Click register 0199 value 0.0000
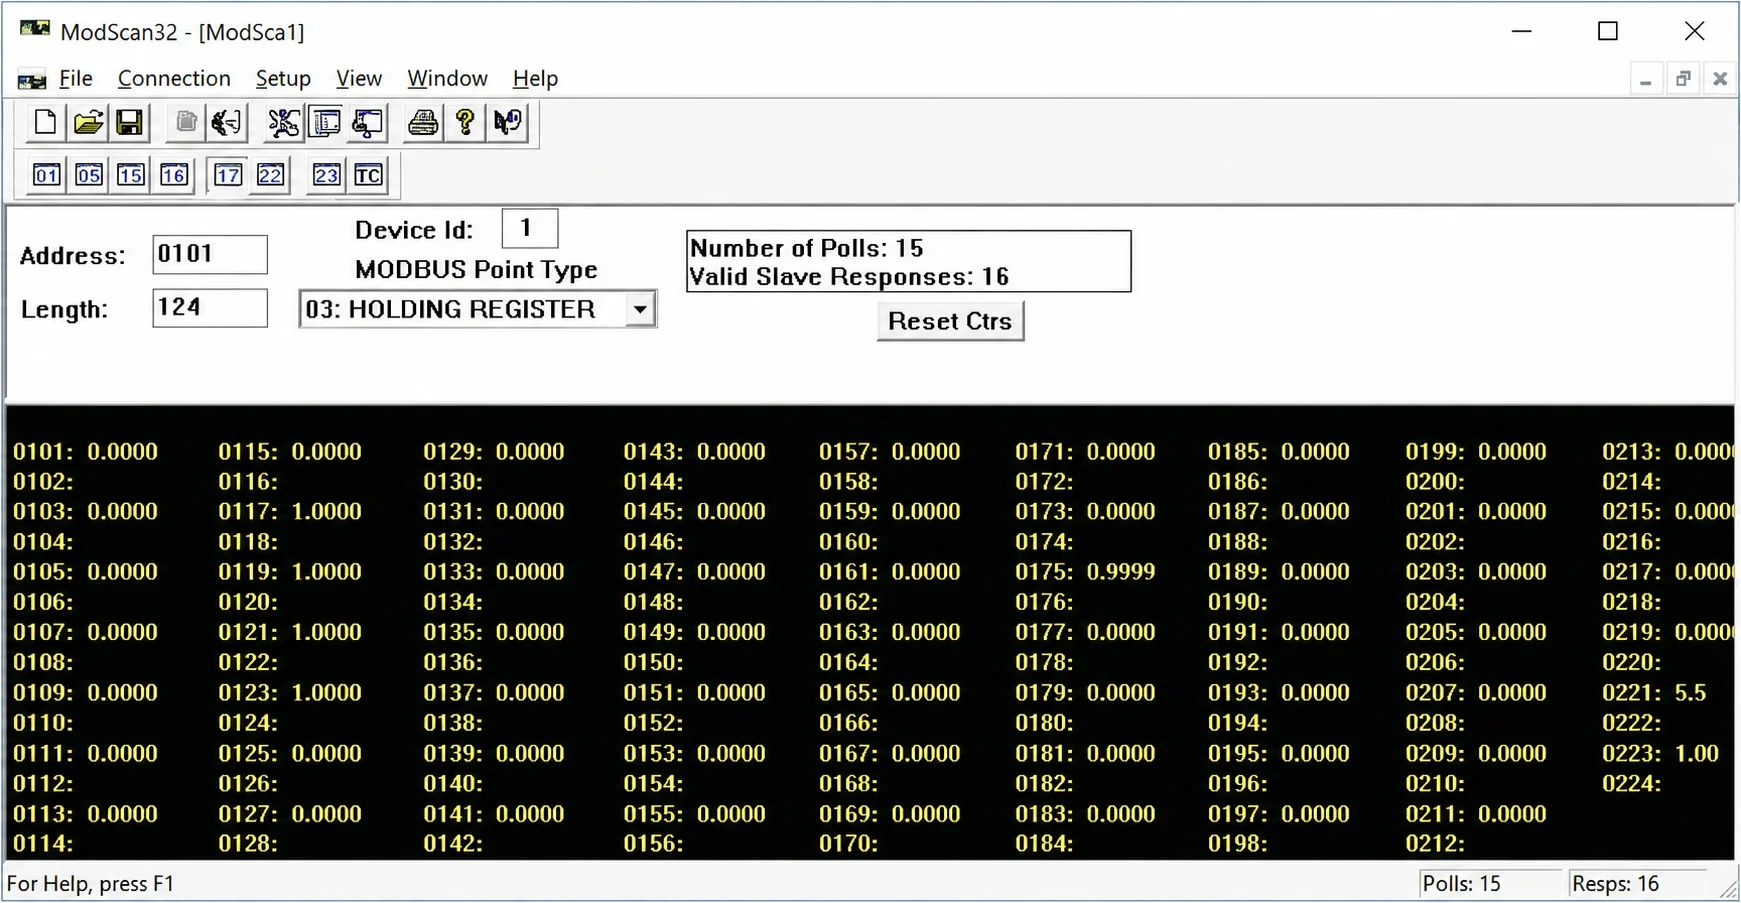 pyautogui.click(x=1511, y=451)
